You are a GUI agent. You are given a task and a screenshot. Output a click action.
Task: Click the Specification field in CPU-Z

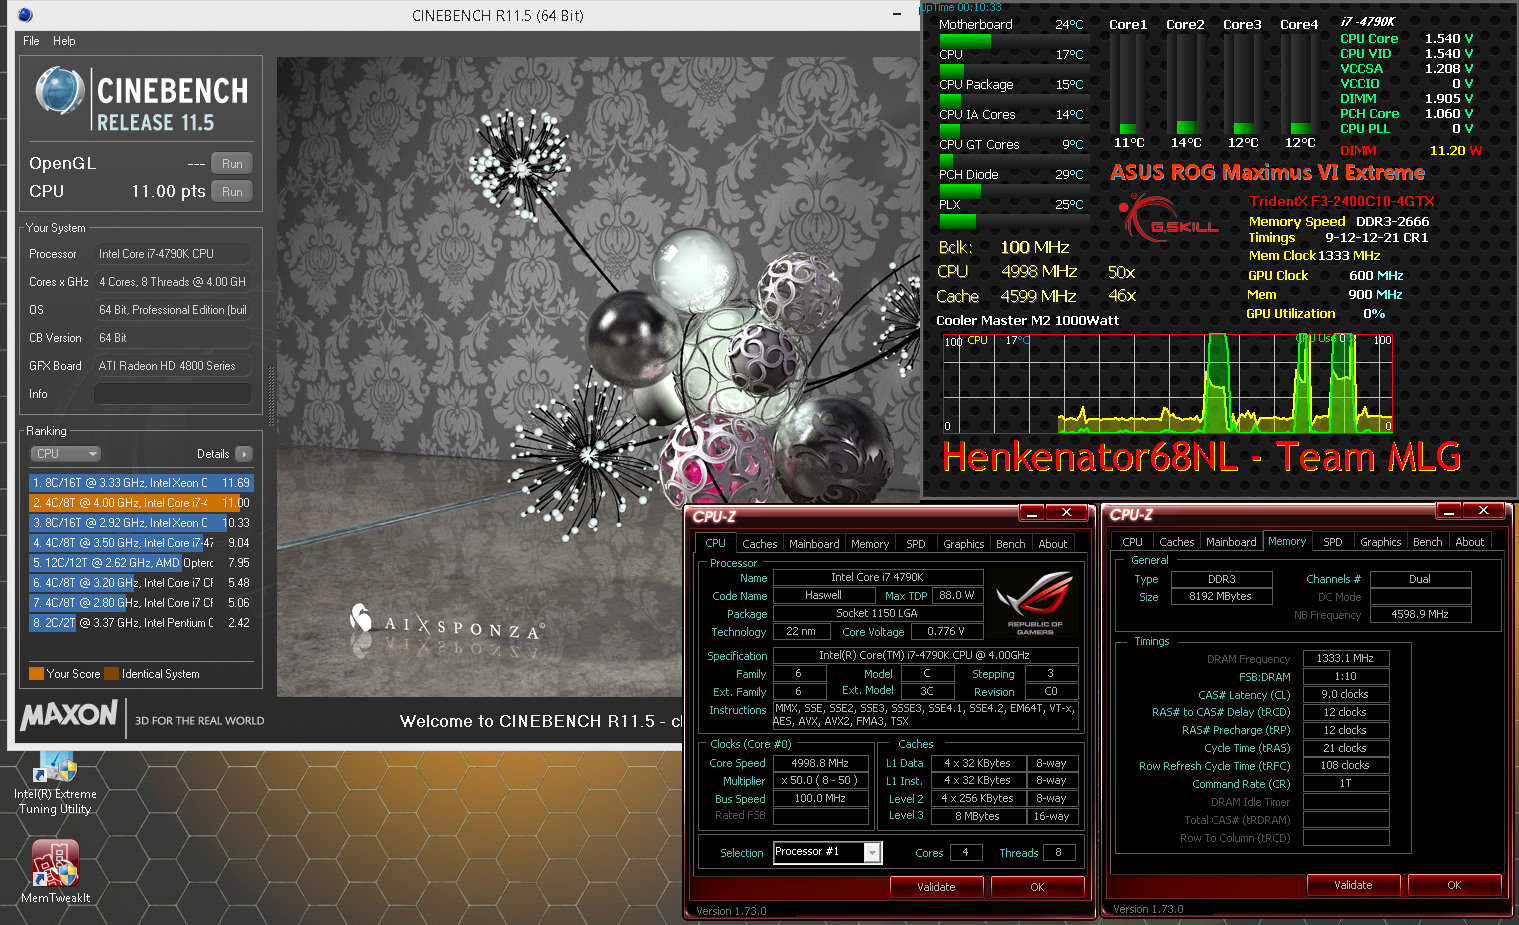point(925,656)
